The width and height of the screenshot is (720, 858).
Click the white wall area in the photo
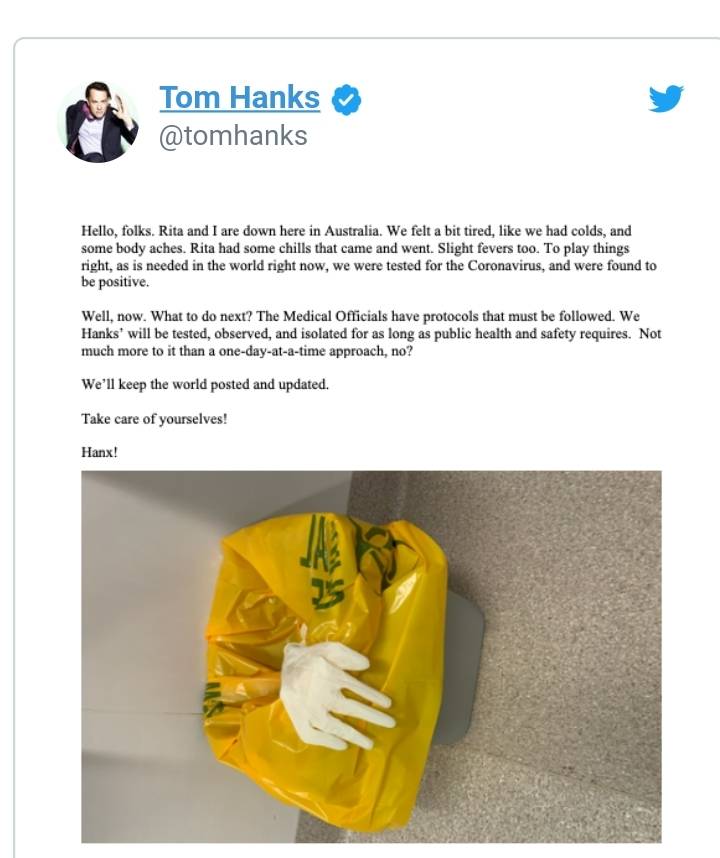[142, 602]
